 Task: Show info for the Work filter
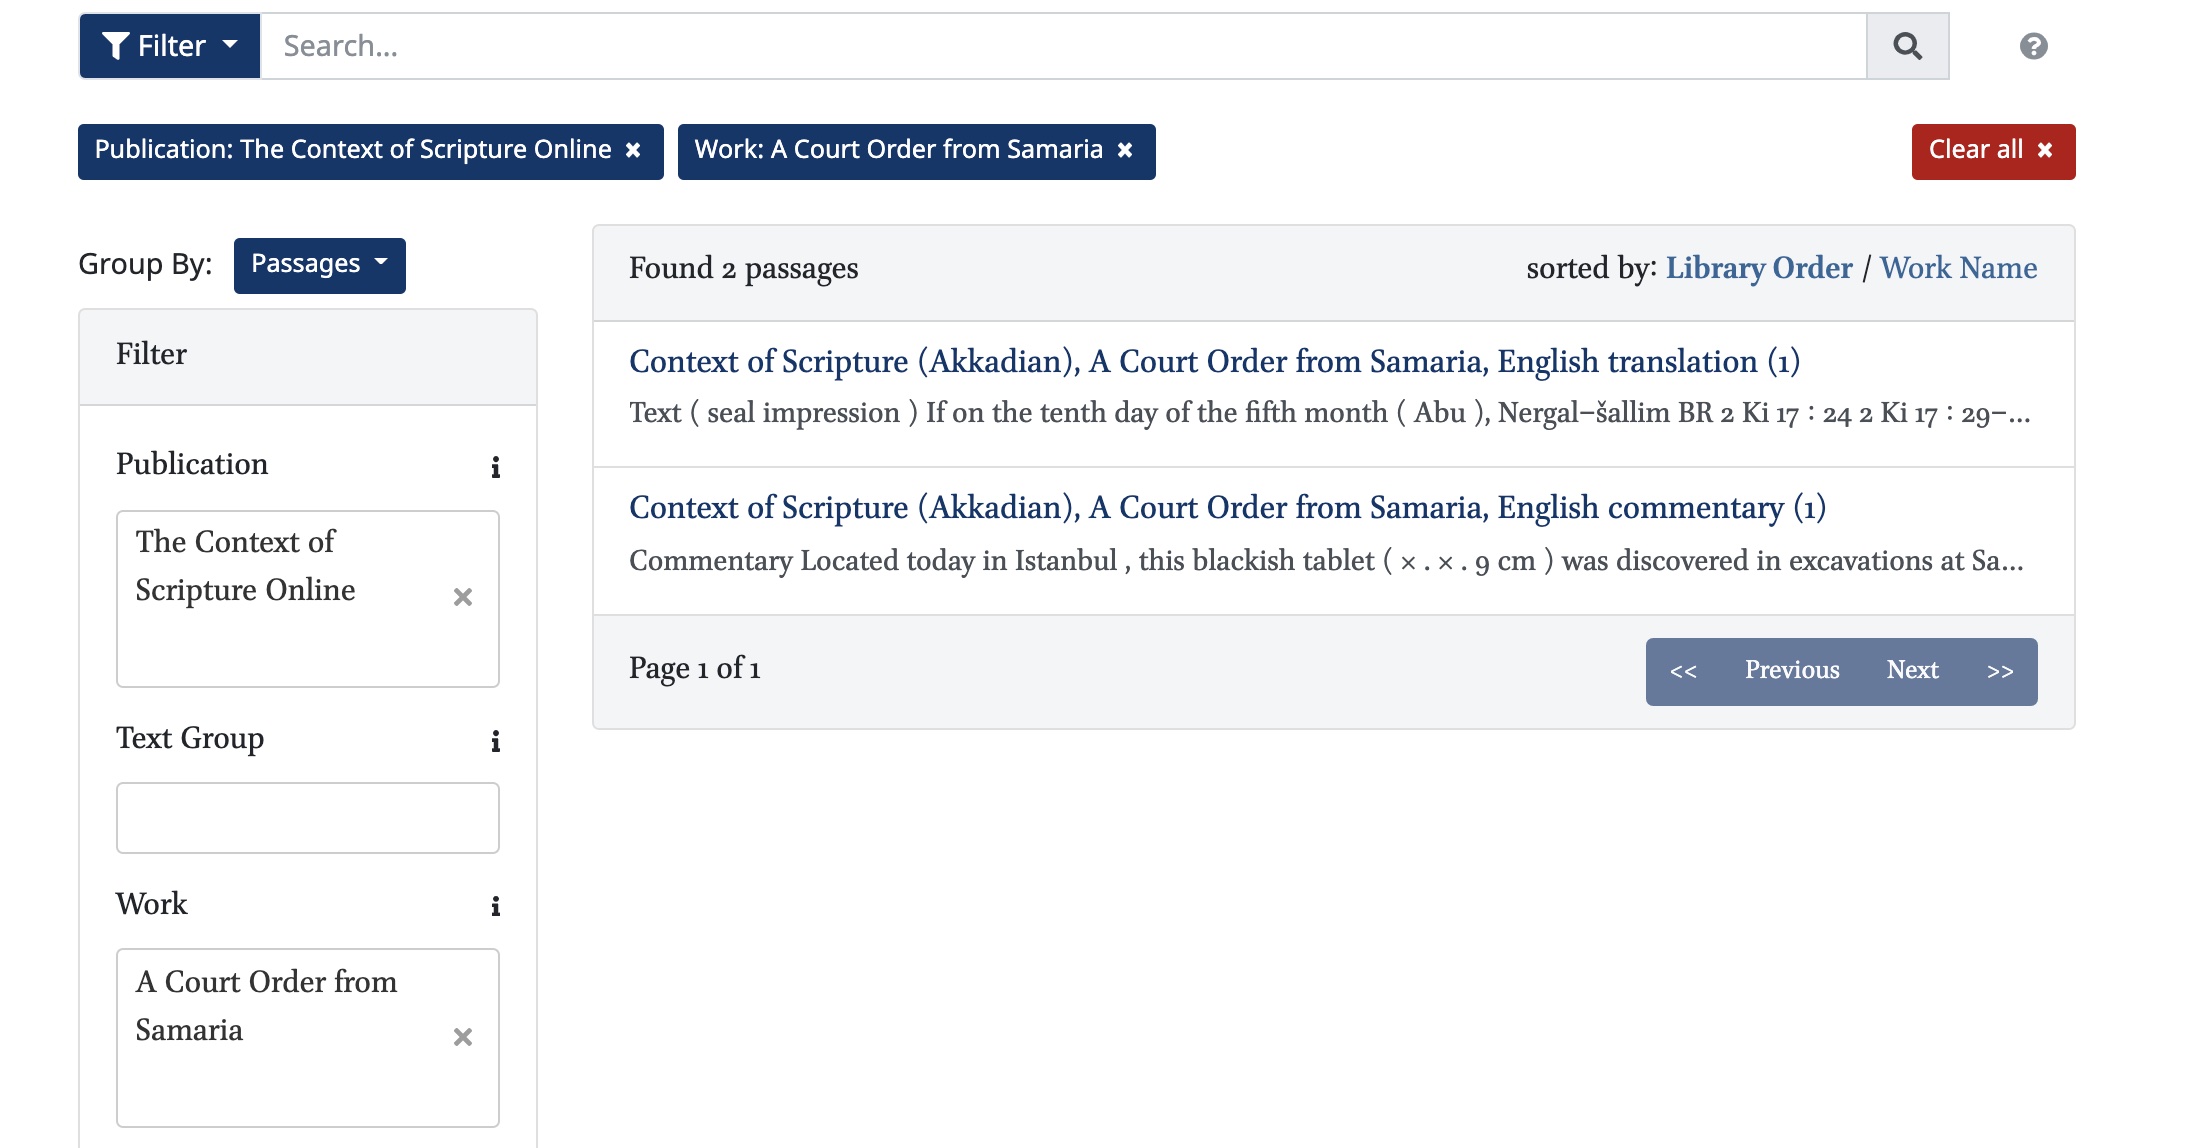[x=495, y=906]
